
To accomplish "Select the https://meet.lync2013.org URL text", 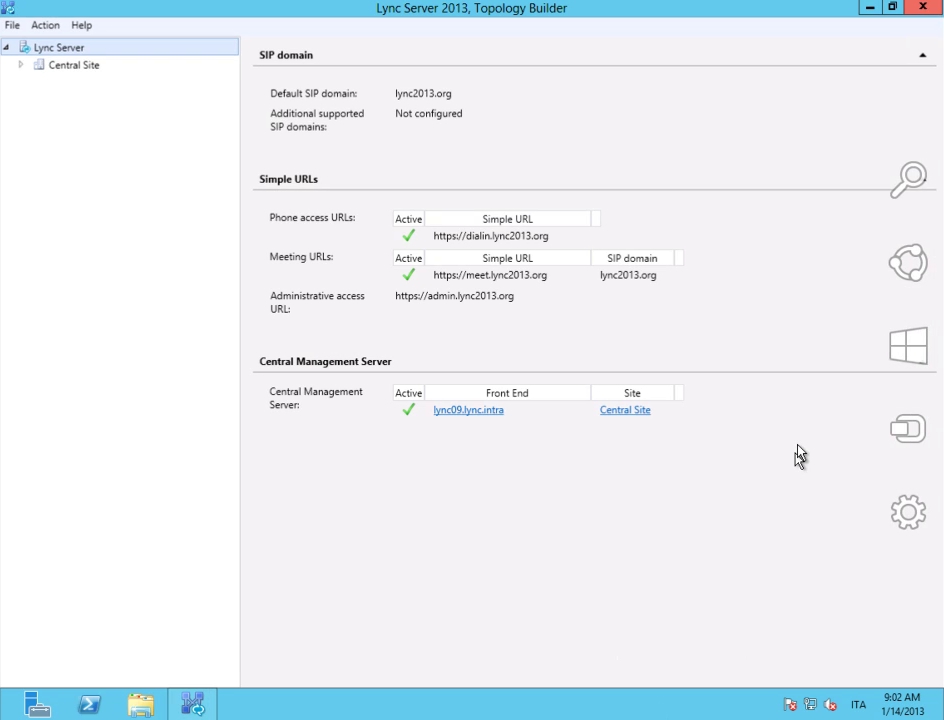I will 490,275.
